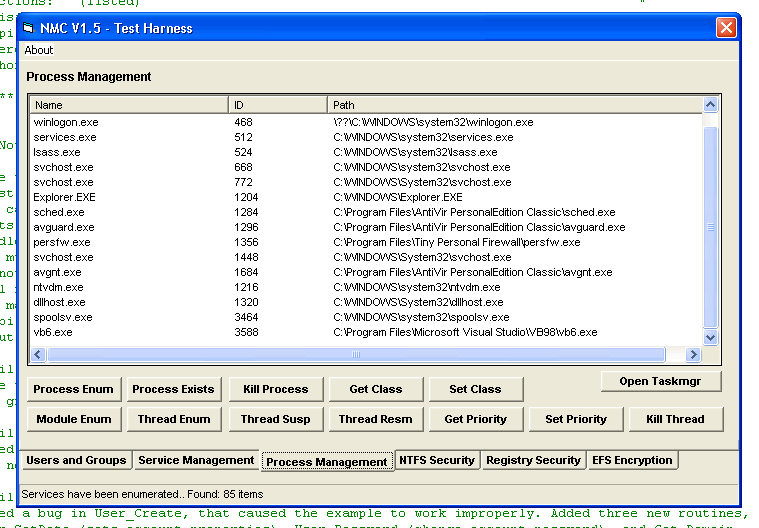759x528 pixels.
Task: Switch to Users and Groups tab
Action: [77, 460]
